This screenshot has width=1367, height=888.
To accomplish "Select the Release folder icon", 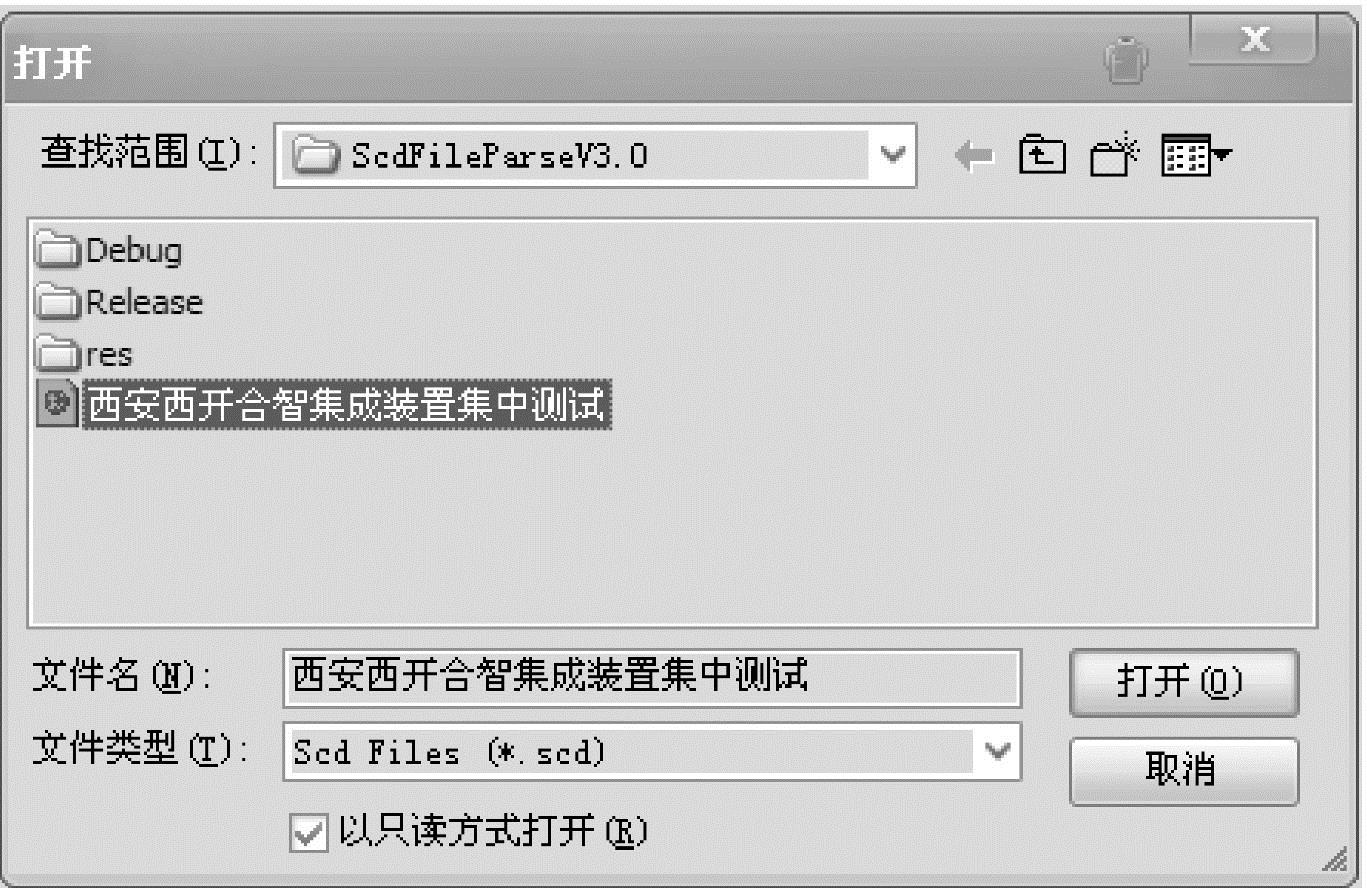I will tap(58, 302).
